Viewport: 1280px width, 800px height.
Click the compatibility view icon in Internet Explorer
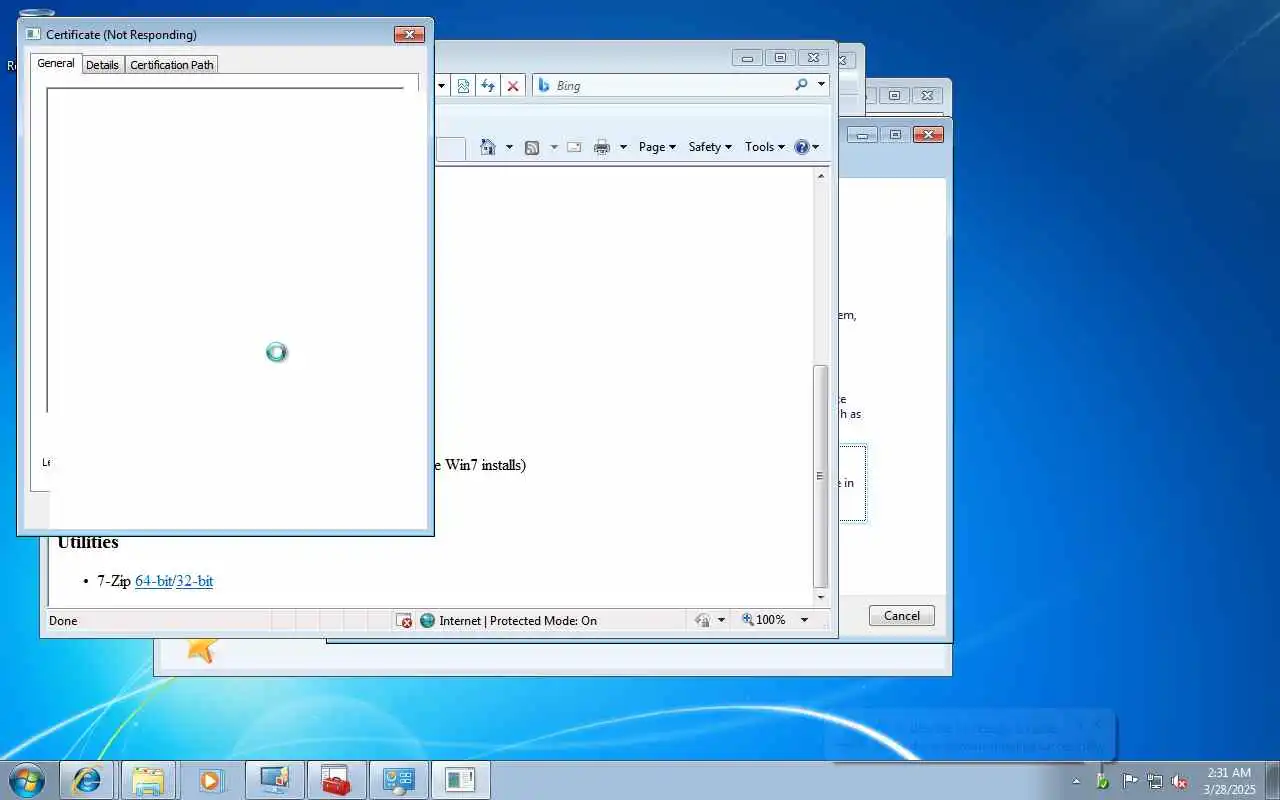tap(464, 86)
